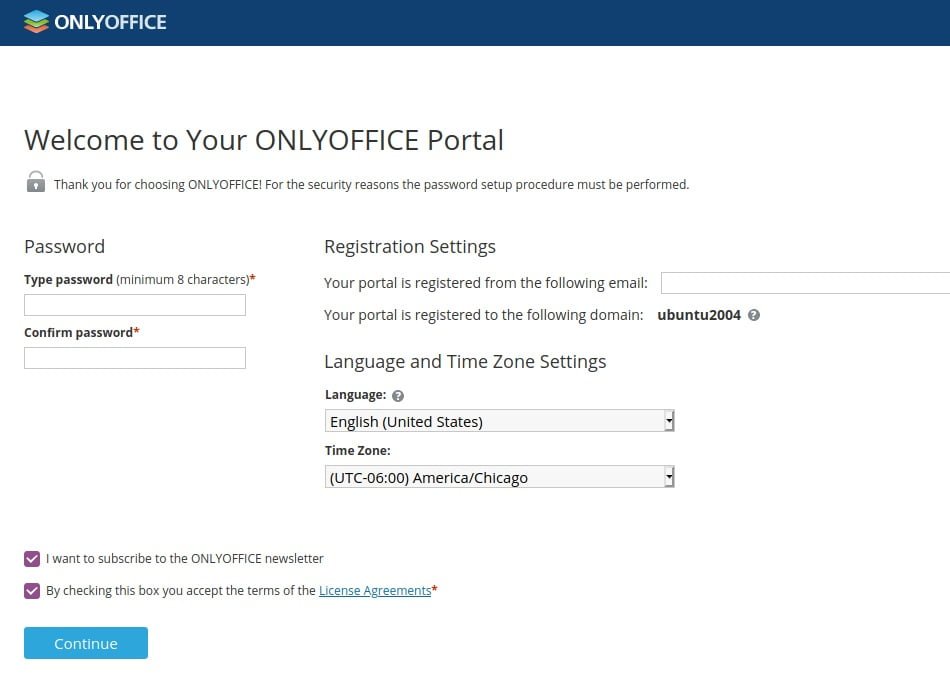Screen dimensions: 950x678
Task: Open the help tooltip next to ubuntu2004 domain
Action: [754, 315]
